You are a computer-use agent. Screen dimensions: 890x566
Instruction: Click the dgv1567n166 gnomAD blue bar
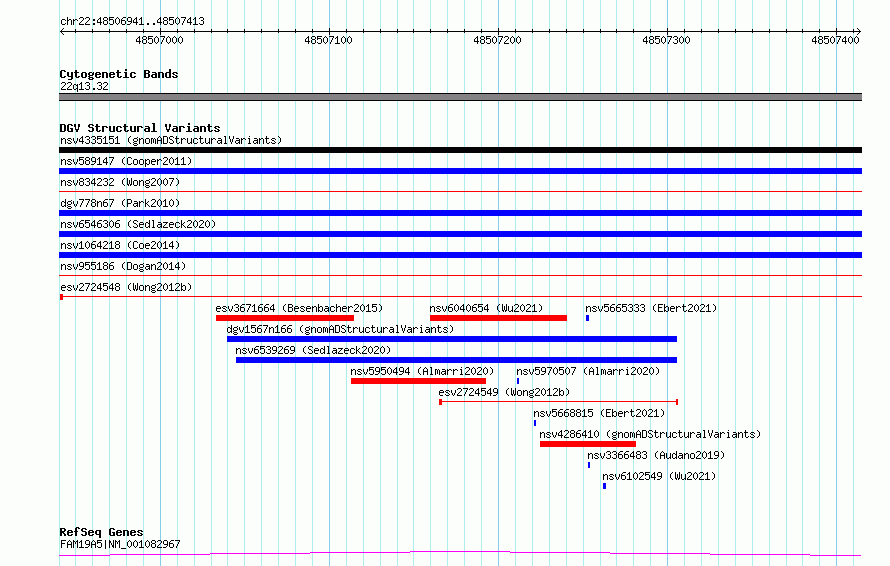452,339
